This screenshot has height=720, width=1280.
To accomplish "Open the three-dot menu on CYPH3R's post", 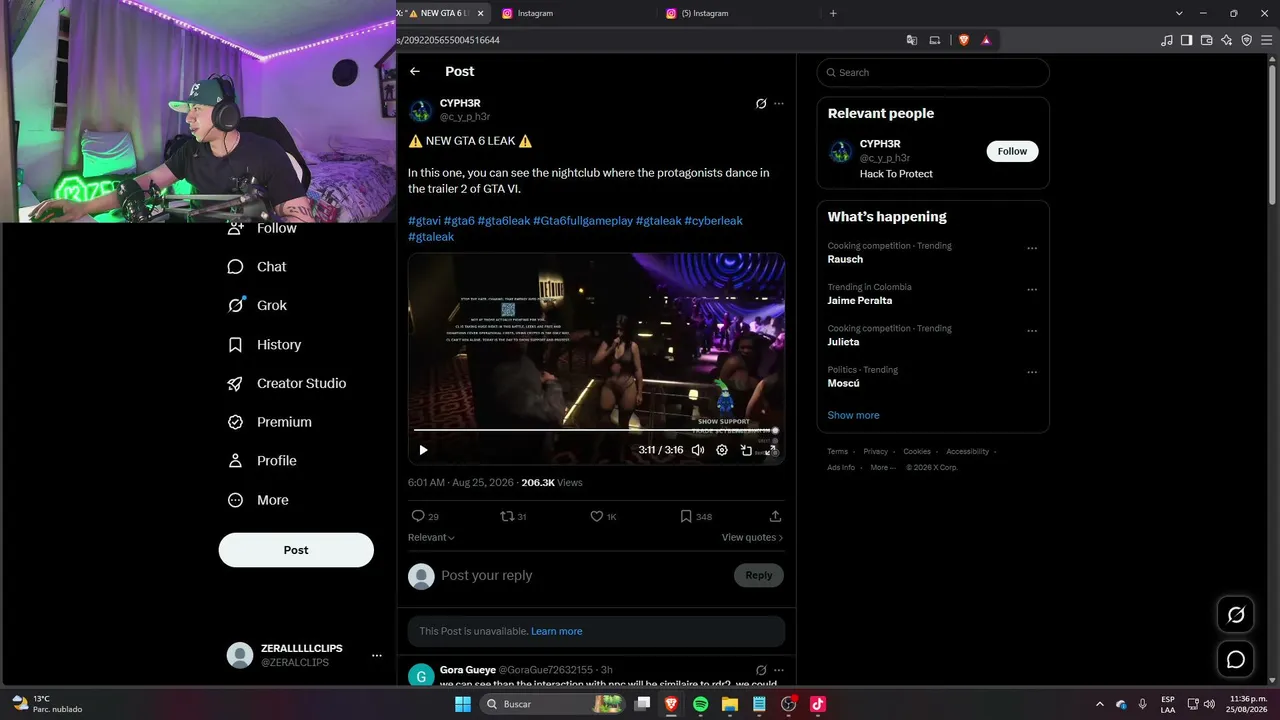I will point(779,104).
